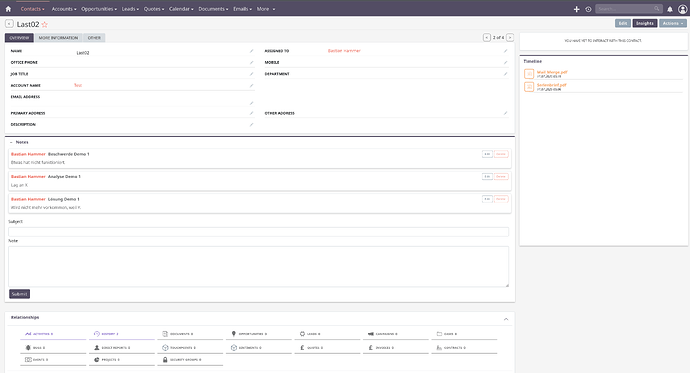The image size is (690, 373).
Task: Click the back arrow beside Last02
Action: pos(9,24)
